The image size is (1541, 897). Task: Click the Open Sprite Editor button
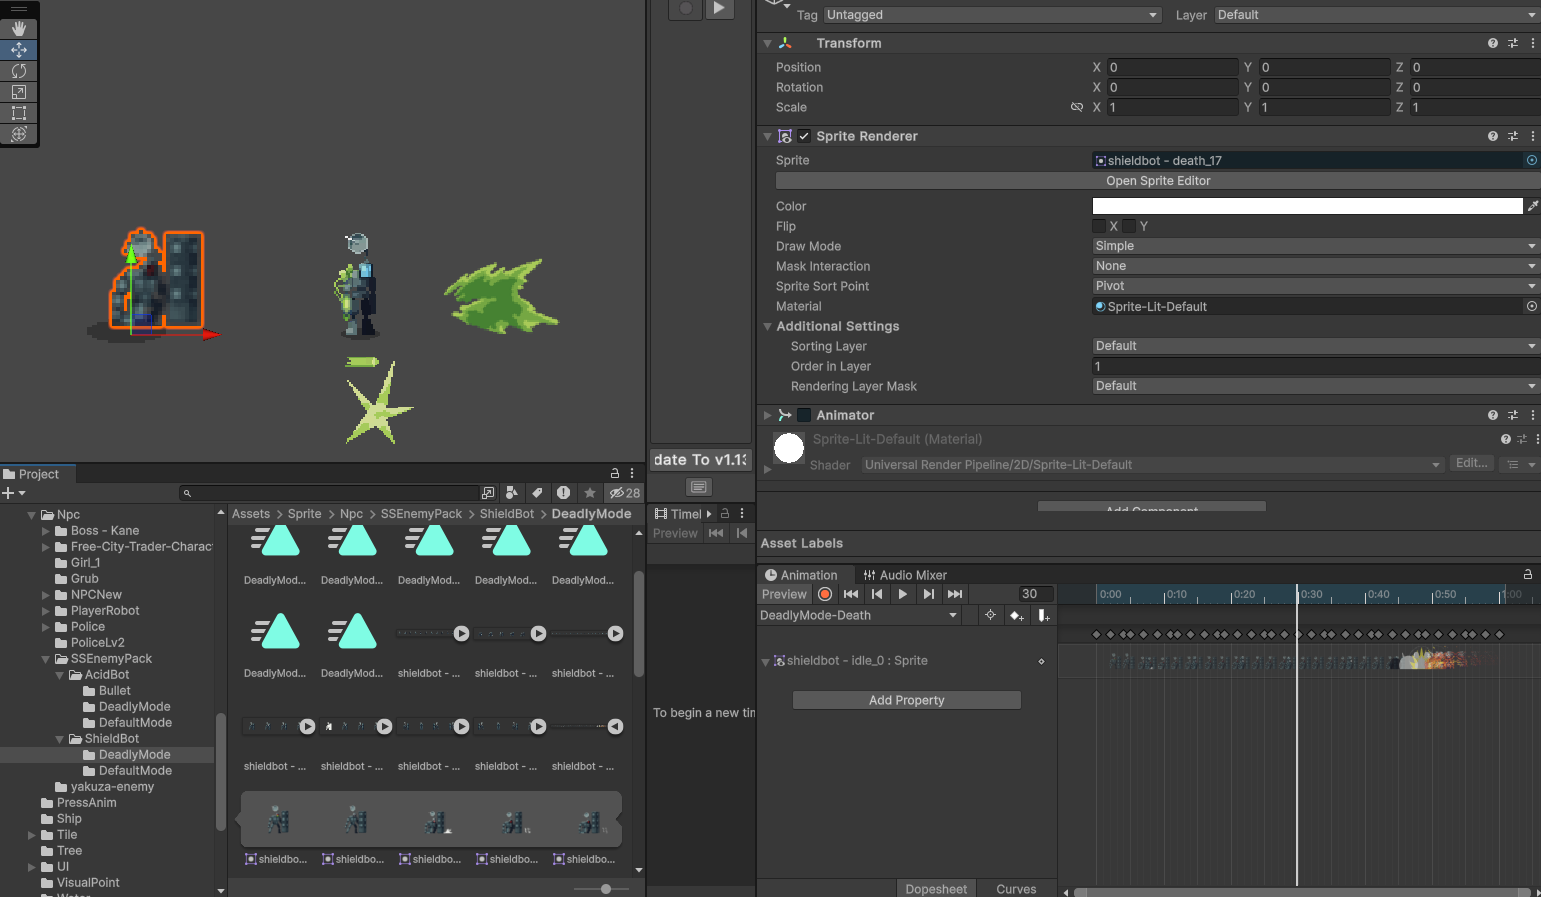pyautogui.click(x=1157, y=181)
